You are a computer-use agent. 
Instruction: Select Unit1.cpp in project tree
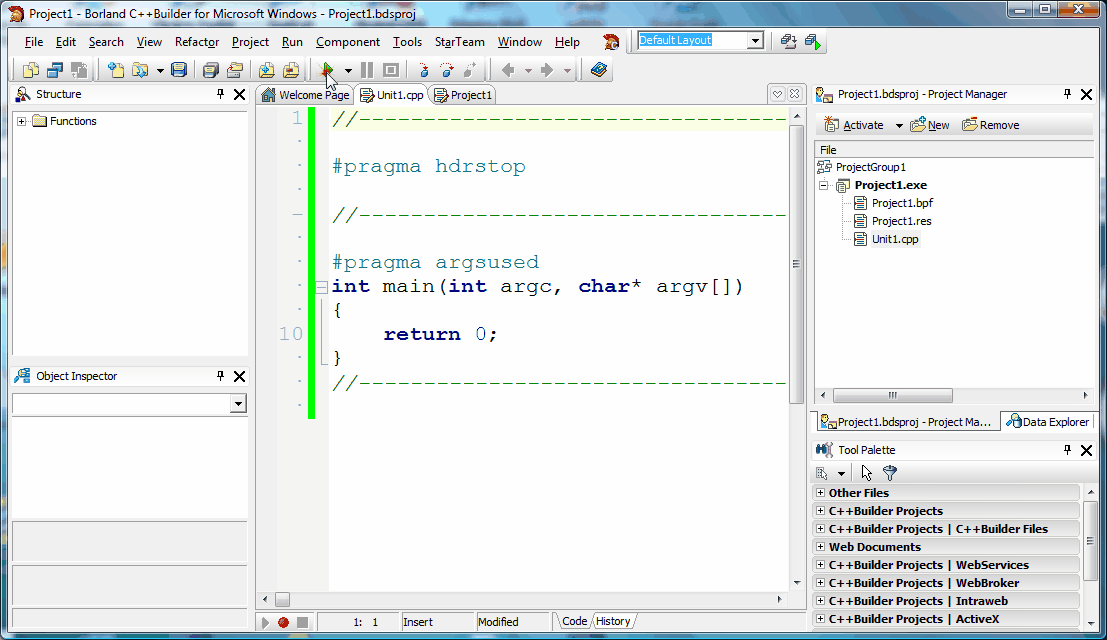coord(895,239)
